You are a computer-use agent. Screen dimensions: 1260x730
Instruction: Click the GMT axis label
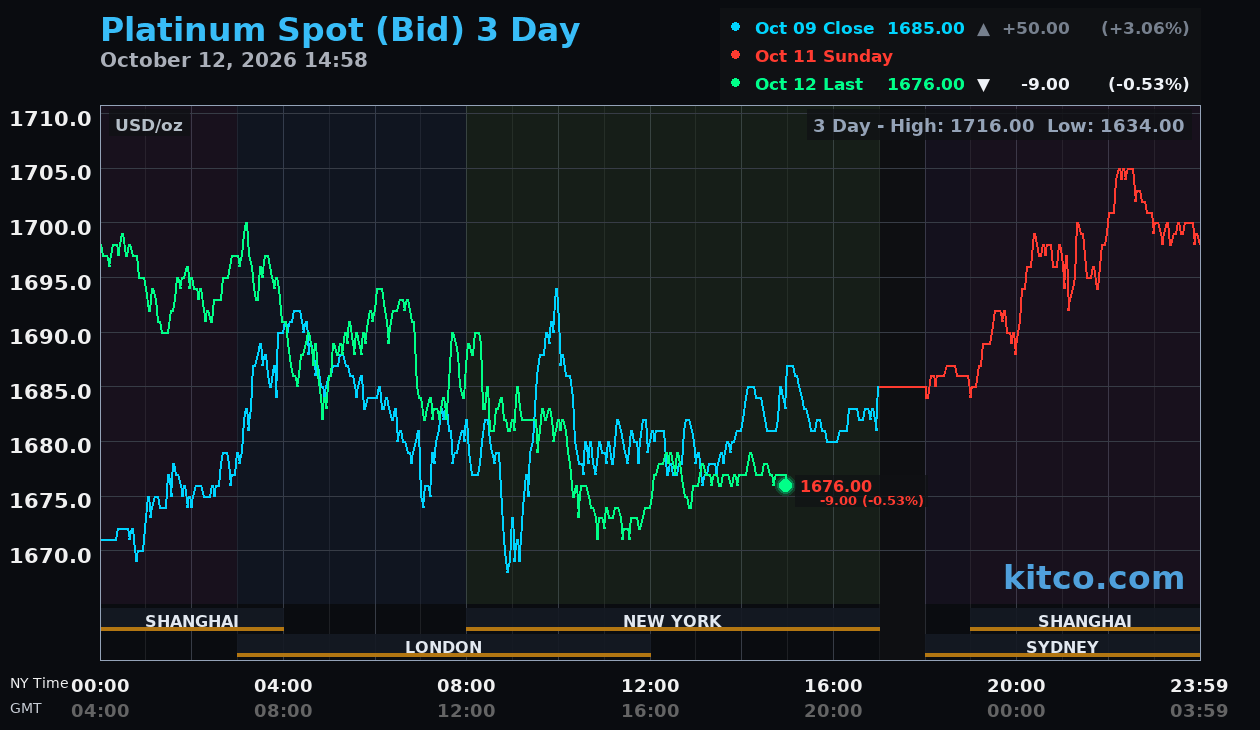pos(26,708)
